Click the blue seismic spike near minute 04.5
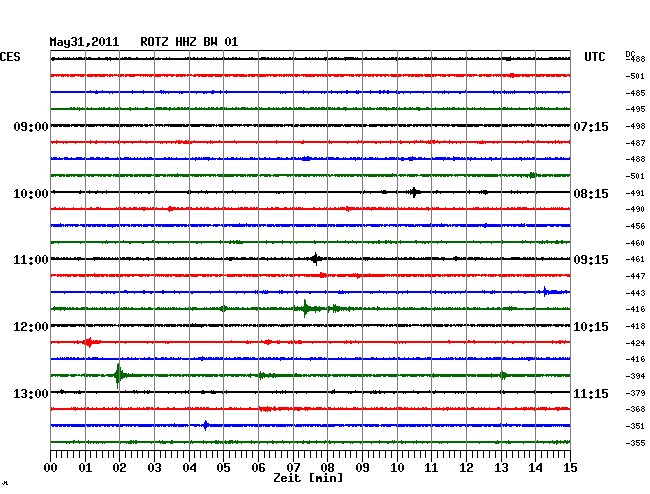The image size is (650, 494). (206, 425)
